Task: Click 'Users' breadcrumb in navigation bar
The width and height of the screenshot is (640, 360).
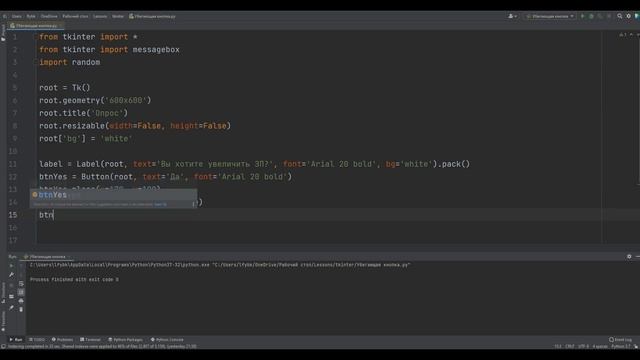Action: 17,16
